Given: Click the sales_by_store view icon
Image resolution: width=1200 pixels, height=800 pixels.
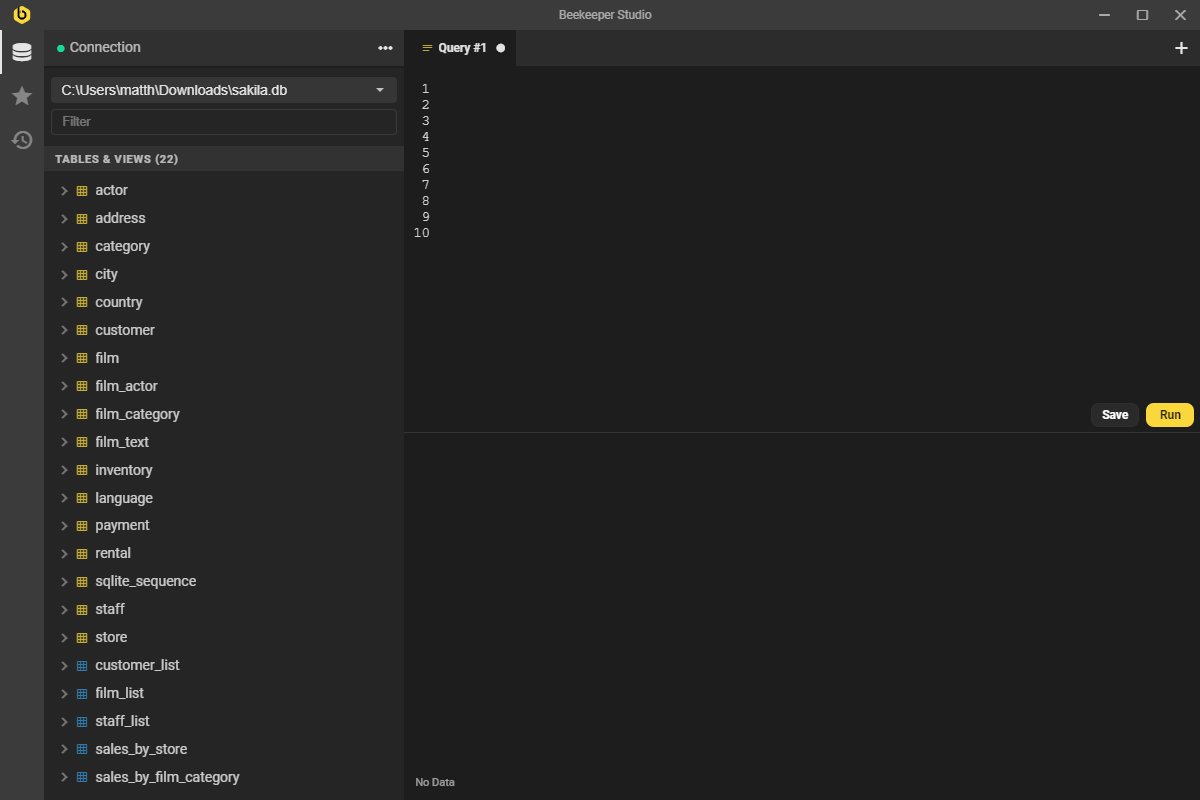Looking at the screenshot, I should [82, 750].
